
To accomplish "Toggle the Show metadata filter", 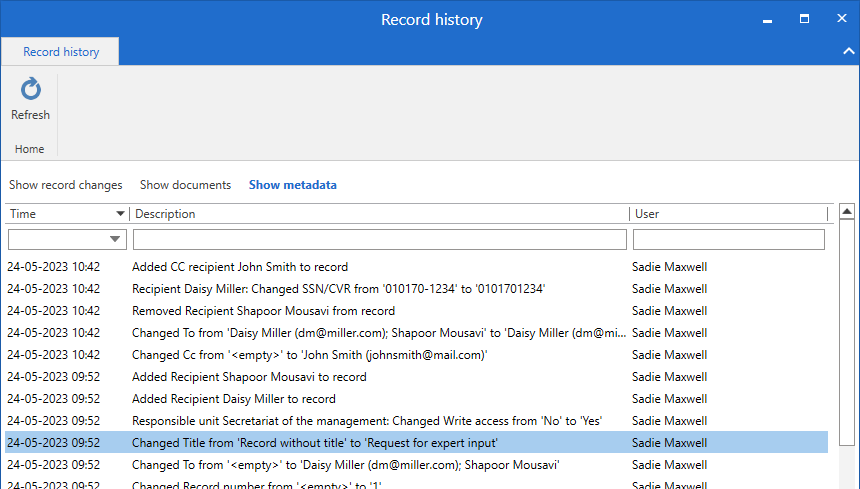I will click(292, 185).
